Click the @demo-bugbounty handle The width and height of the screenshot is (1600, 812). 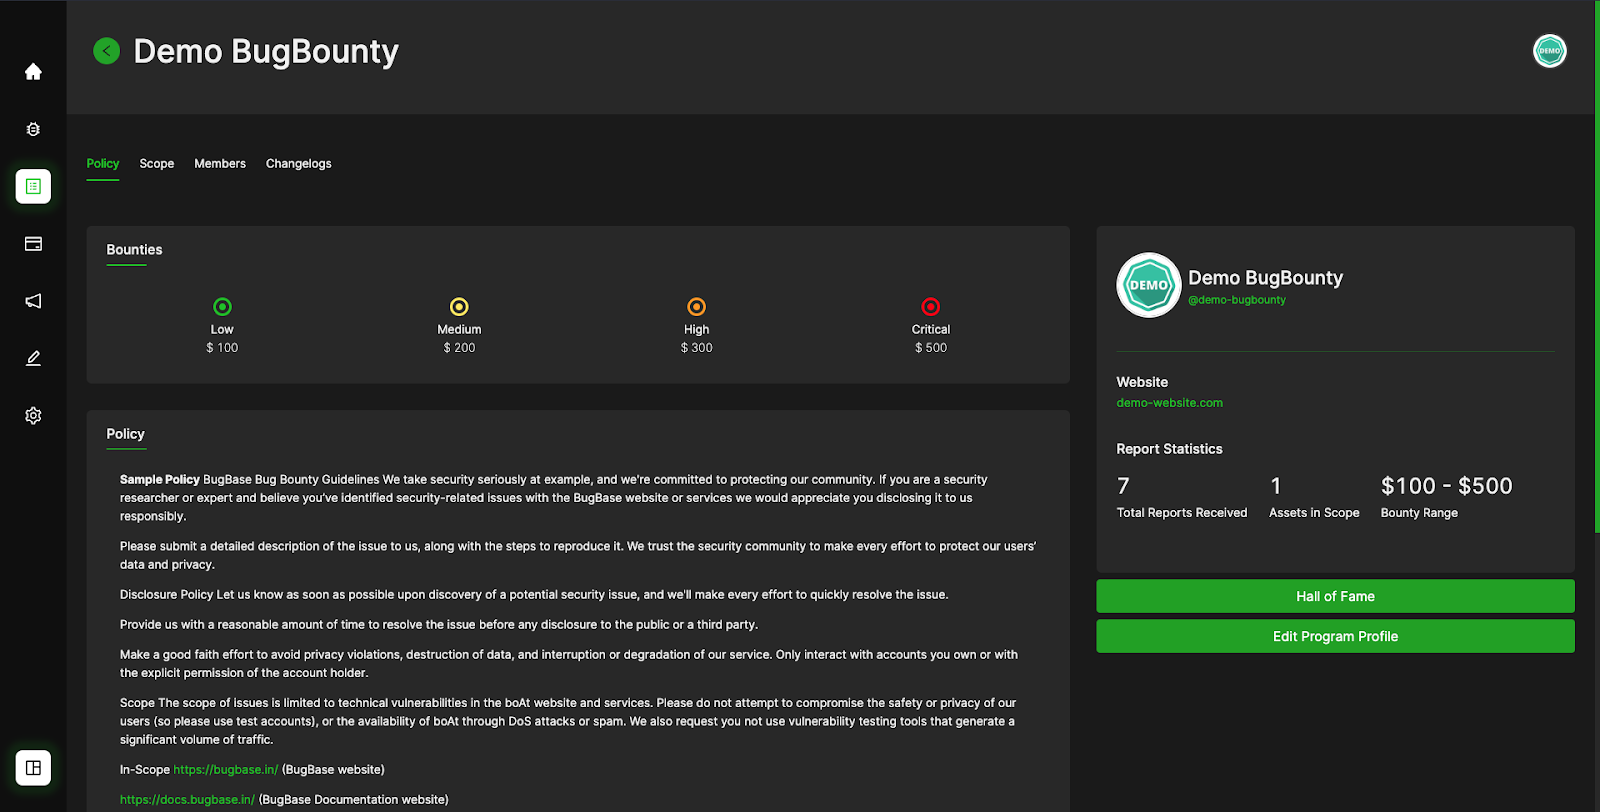1237,300
